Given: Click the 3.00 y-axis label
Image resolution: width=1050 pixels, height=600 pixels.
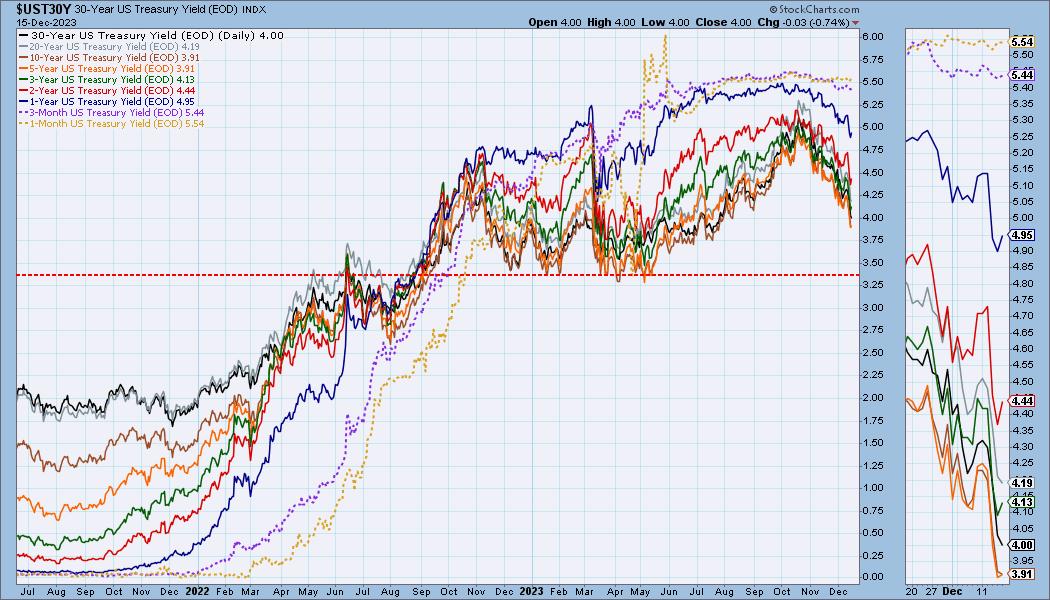Looking at the screenshot, I should 873,307.
